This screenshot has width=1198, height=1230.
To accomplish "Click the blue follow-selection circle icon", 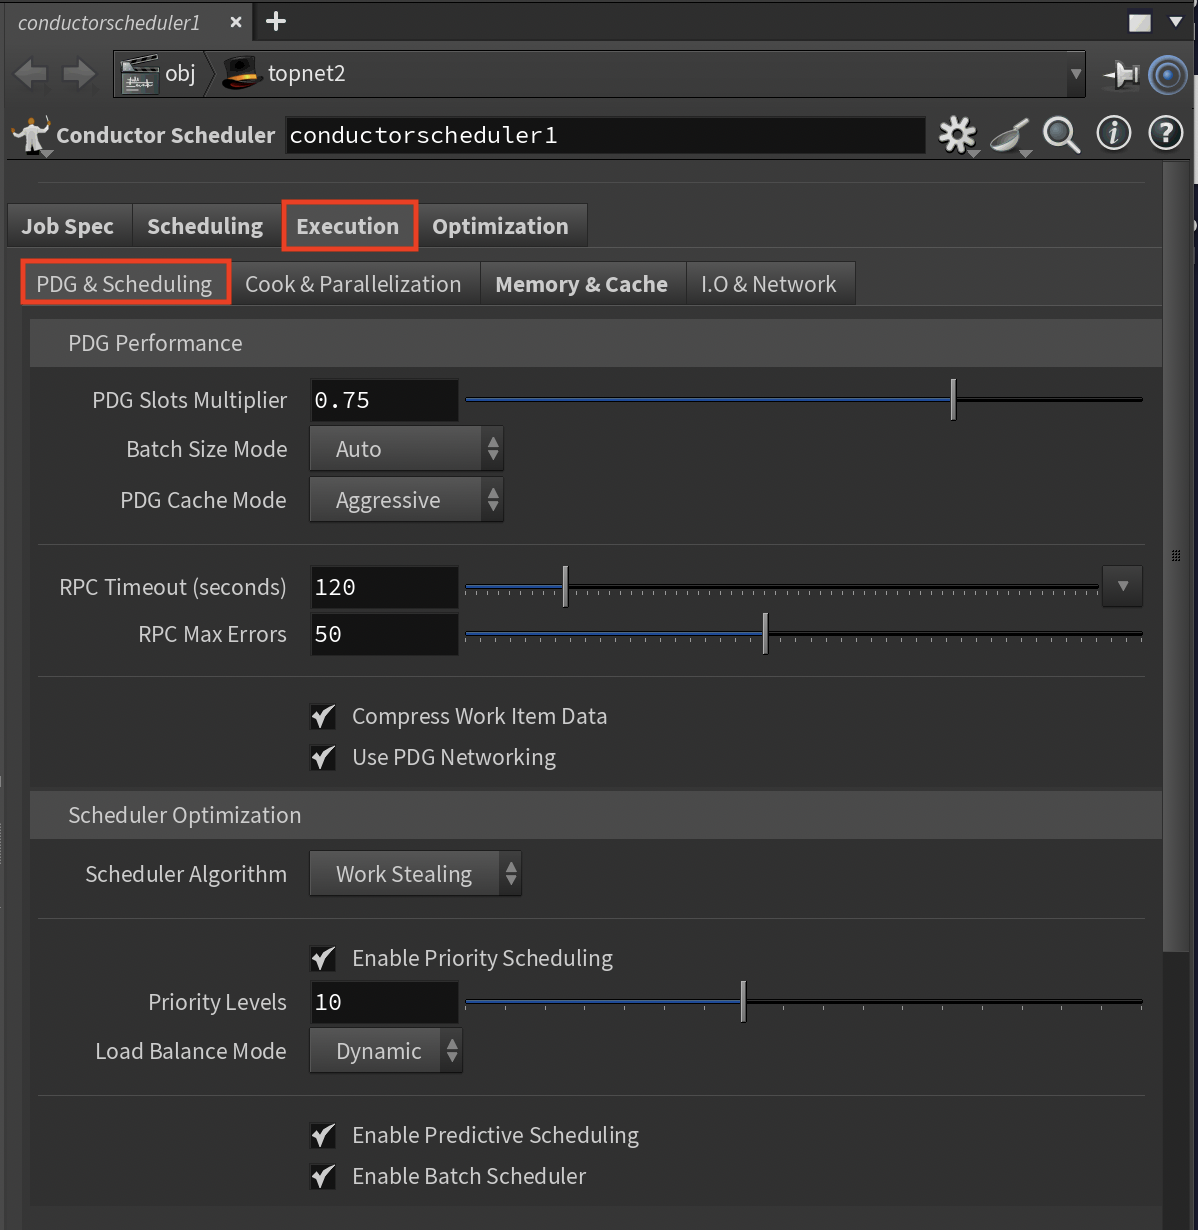I will [1167, 75].
